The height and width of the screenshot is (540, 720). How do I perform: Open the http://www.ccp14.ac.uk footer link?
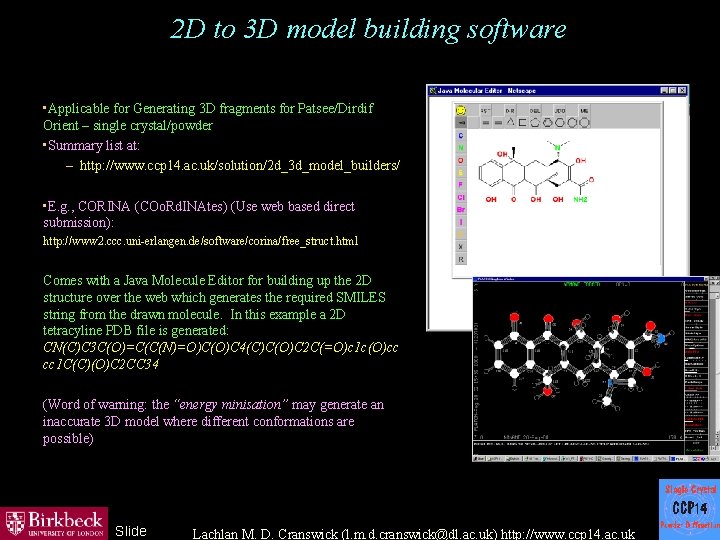[568, 534]
